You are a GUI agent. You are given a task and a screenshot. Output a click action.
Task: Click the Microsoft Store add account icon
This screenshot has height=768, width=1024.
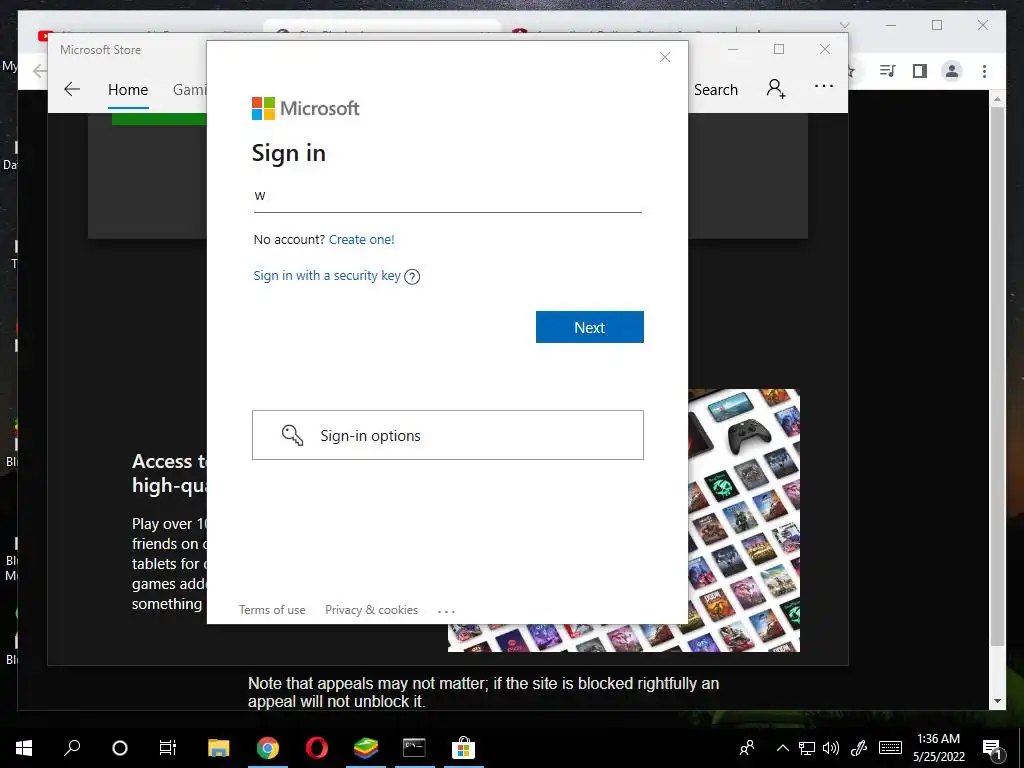[x=776, y=88]
